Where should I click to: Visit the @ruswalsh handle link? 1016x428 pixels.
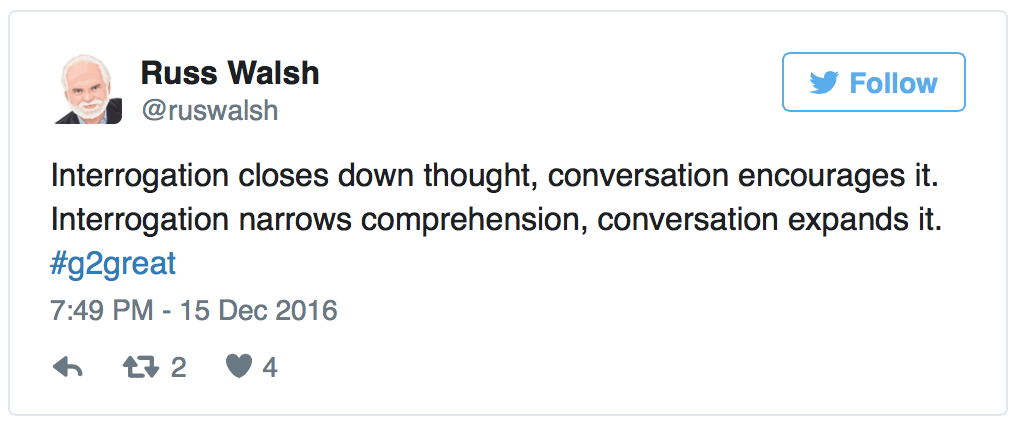coord(210,111)
